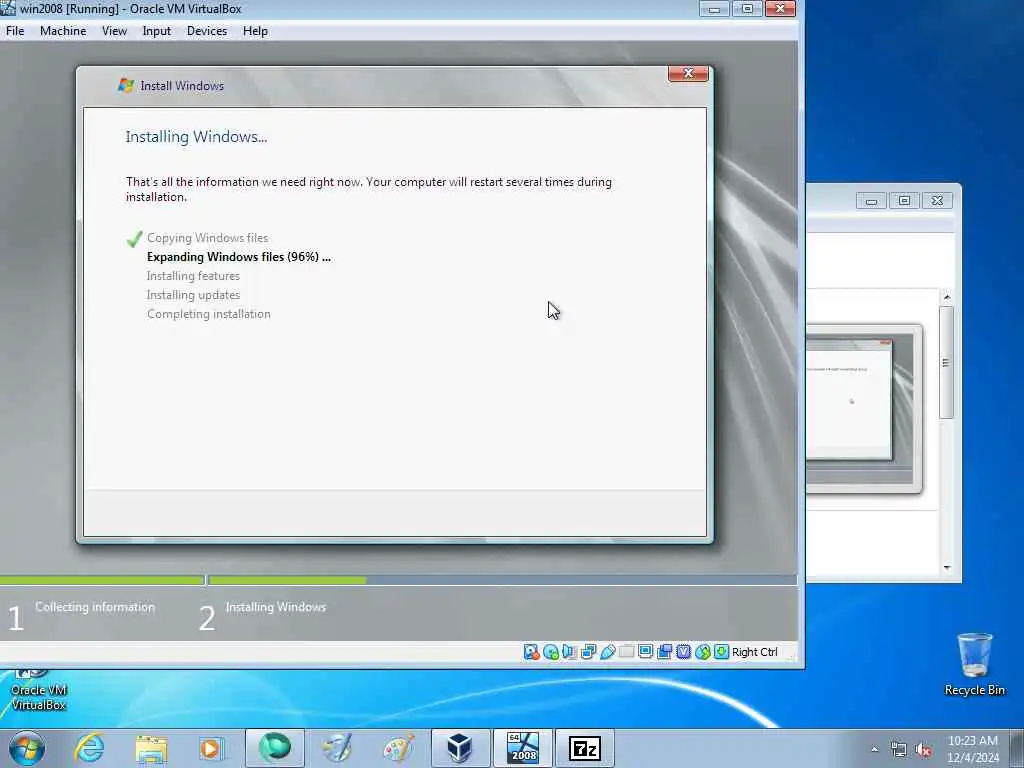Open the View menu
Image resolution: width=1024 pixels, height=768 pixels.
coord(114,31)
